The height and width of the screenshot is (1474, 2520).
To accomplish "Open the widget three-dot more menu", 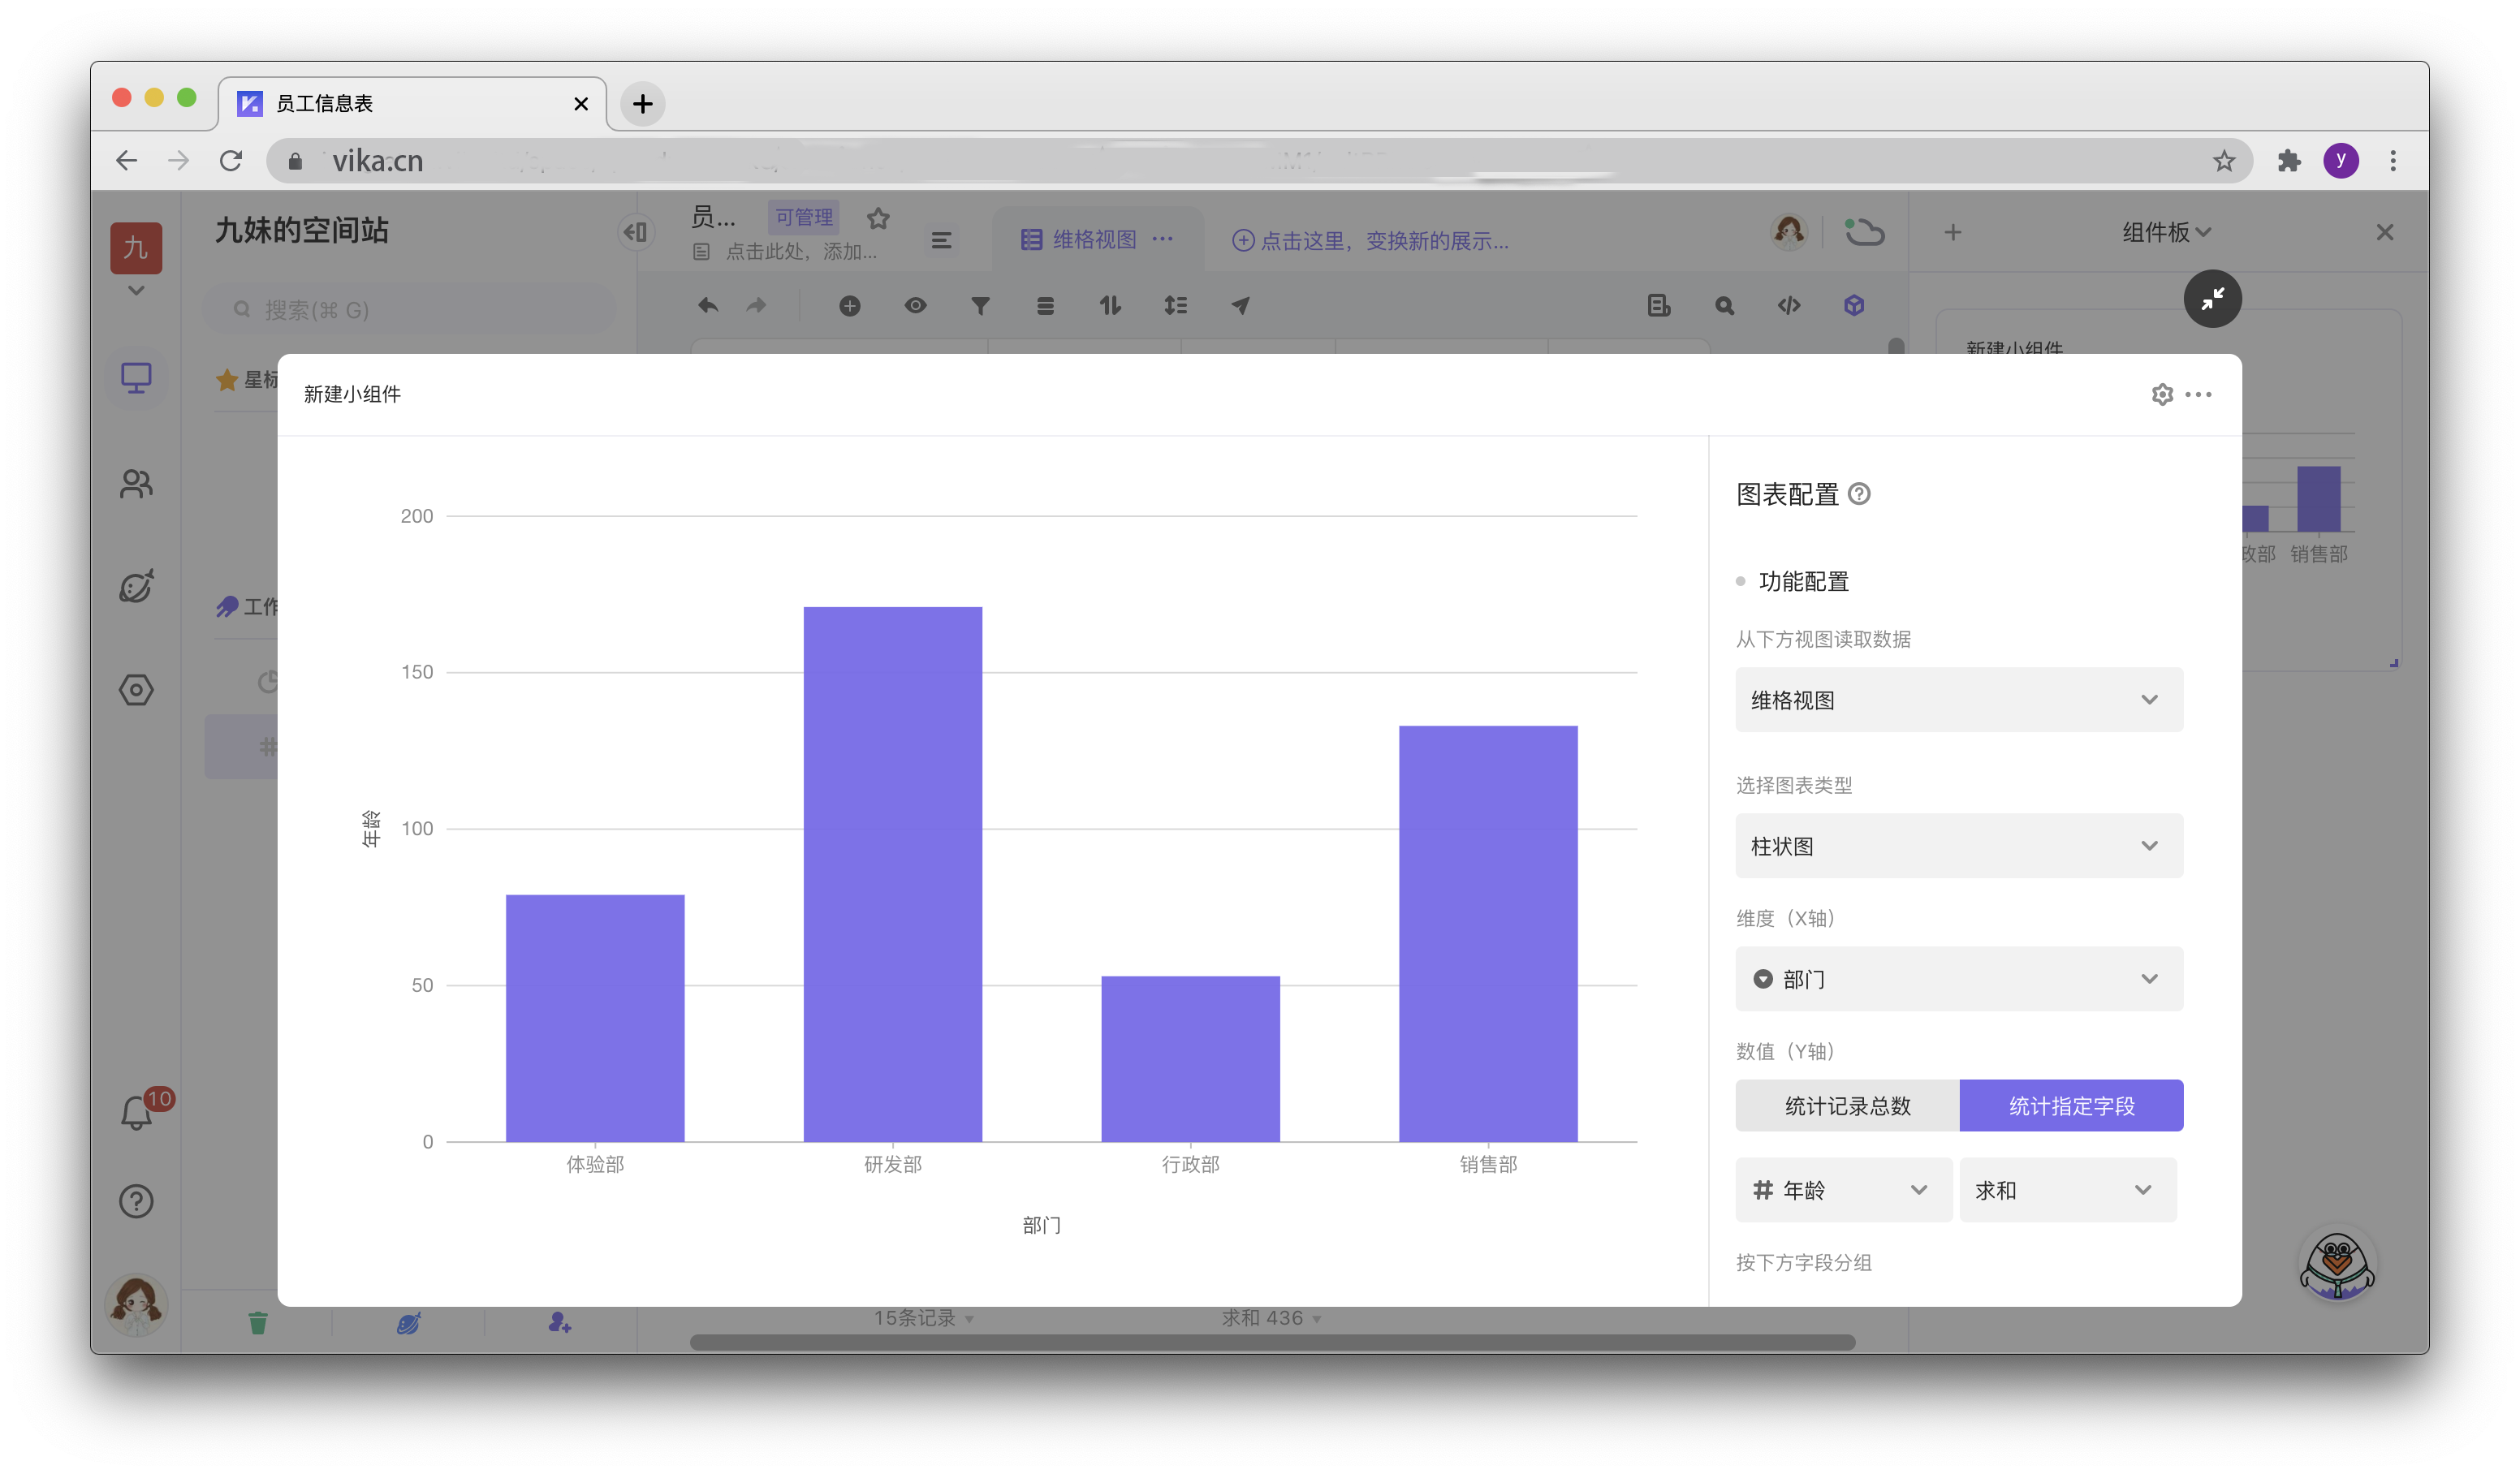I will tap(2198, 394).
